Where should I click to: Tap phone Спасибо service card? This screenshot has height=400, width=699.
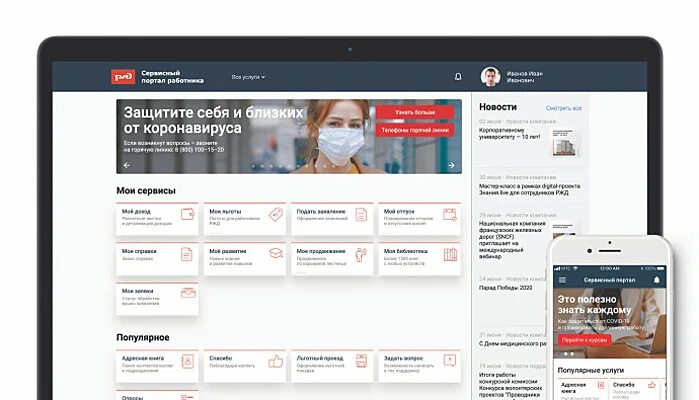[635, 390]
